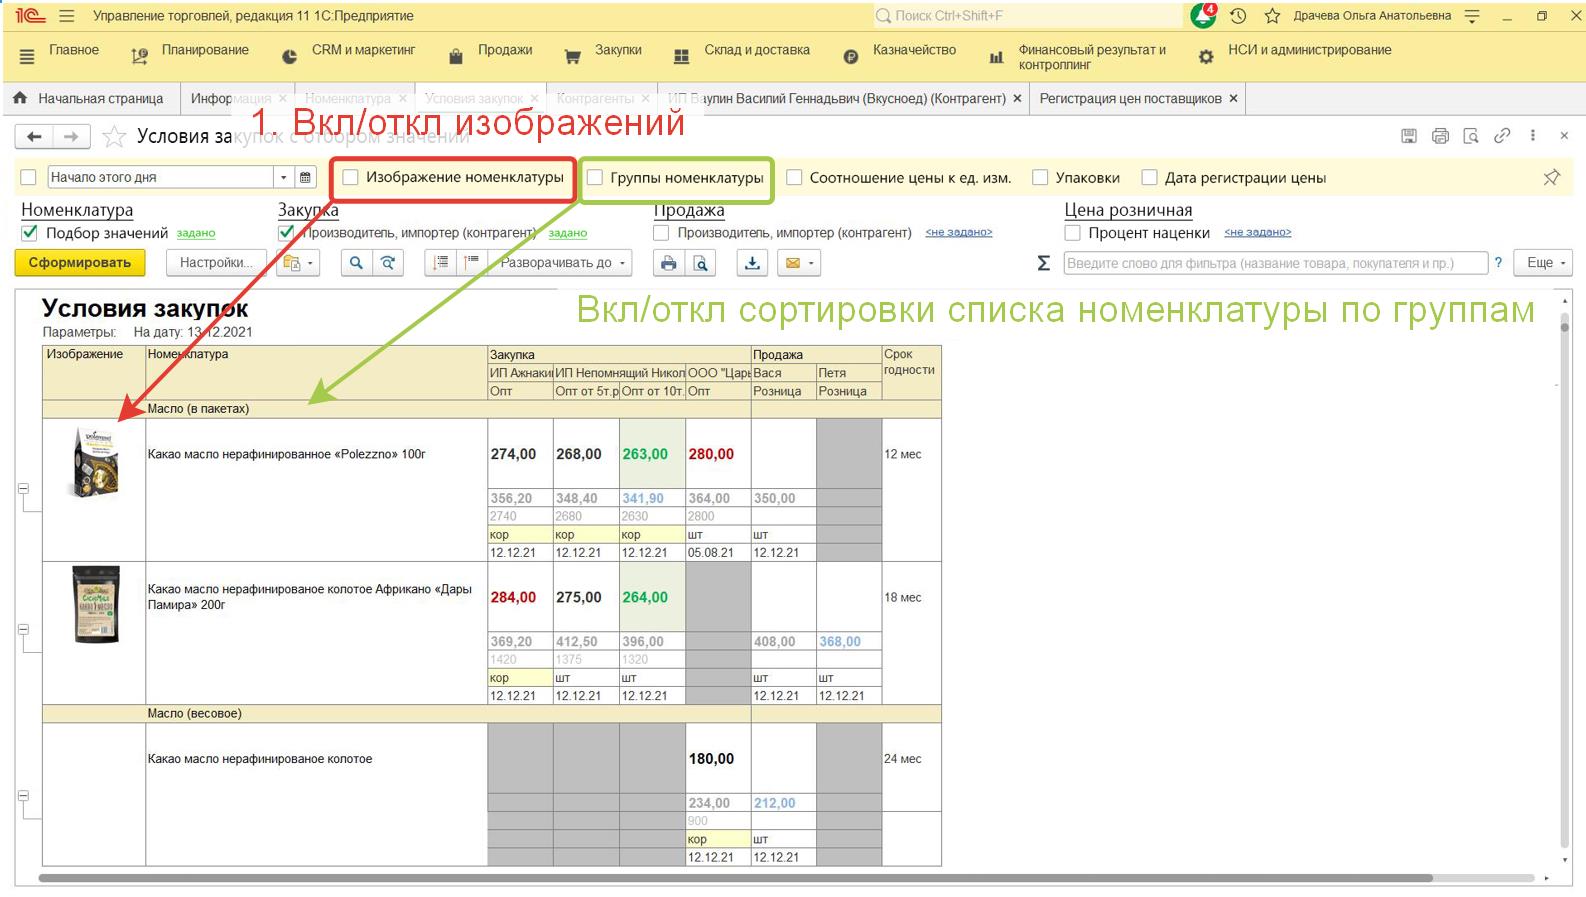
Task: Click the filter word input field
Action: tap(1274, 263)
